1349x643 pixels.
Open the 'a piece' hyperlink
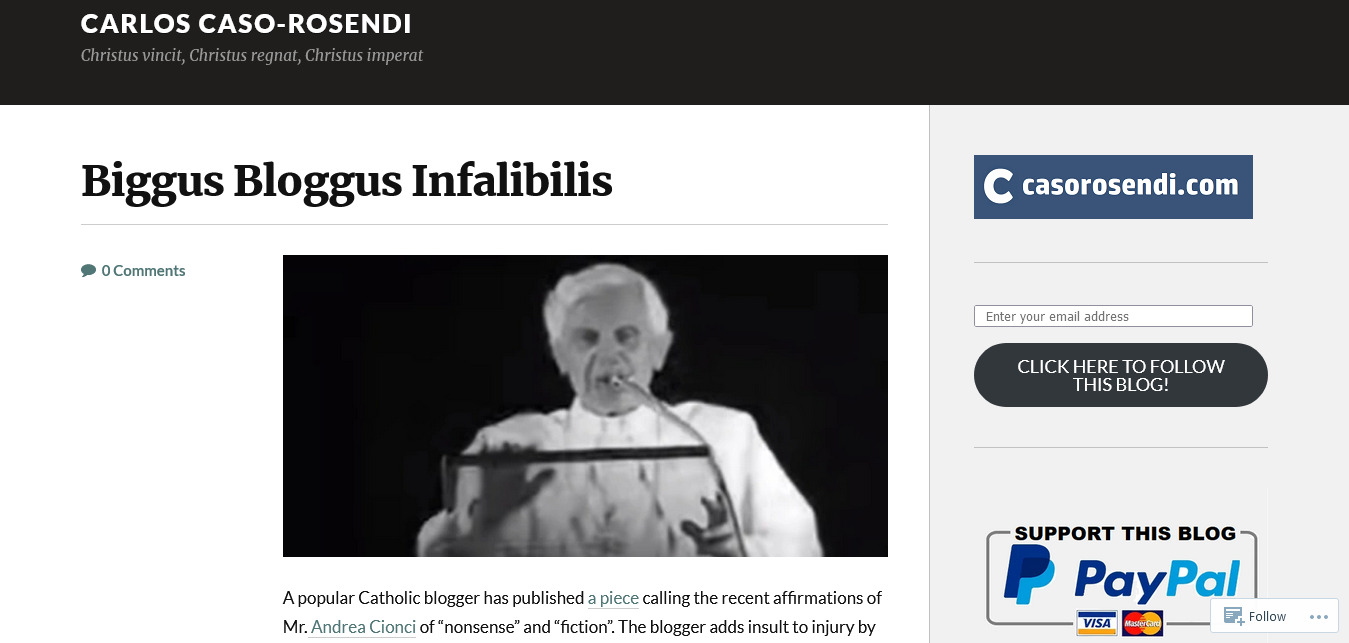click(x=613, y=598)
